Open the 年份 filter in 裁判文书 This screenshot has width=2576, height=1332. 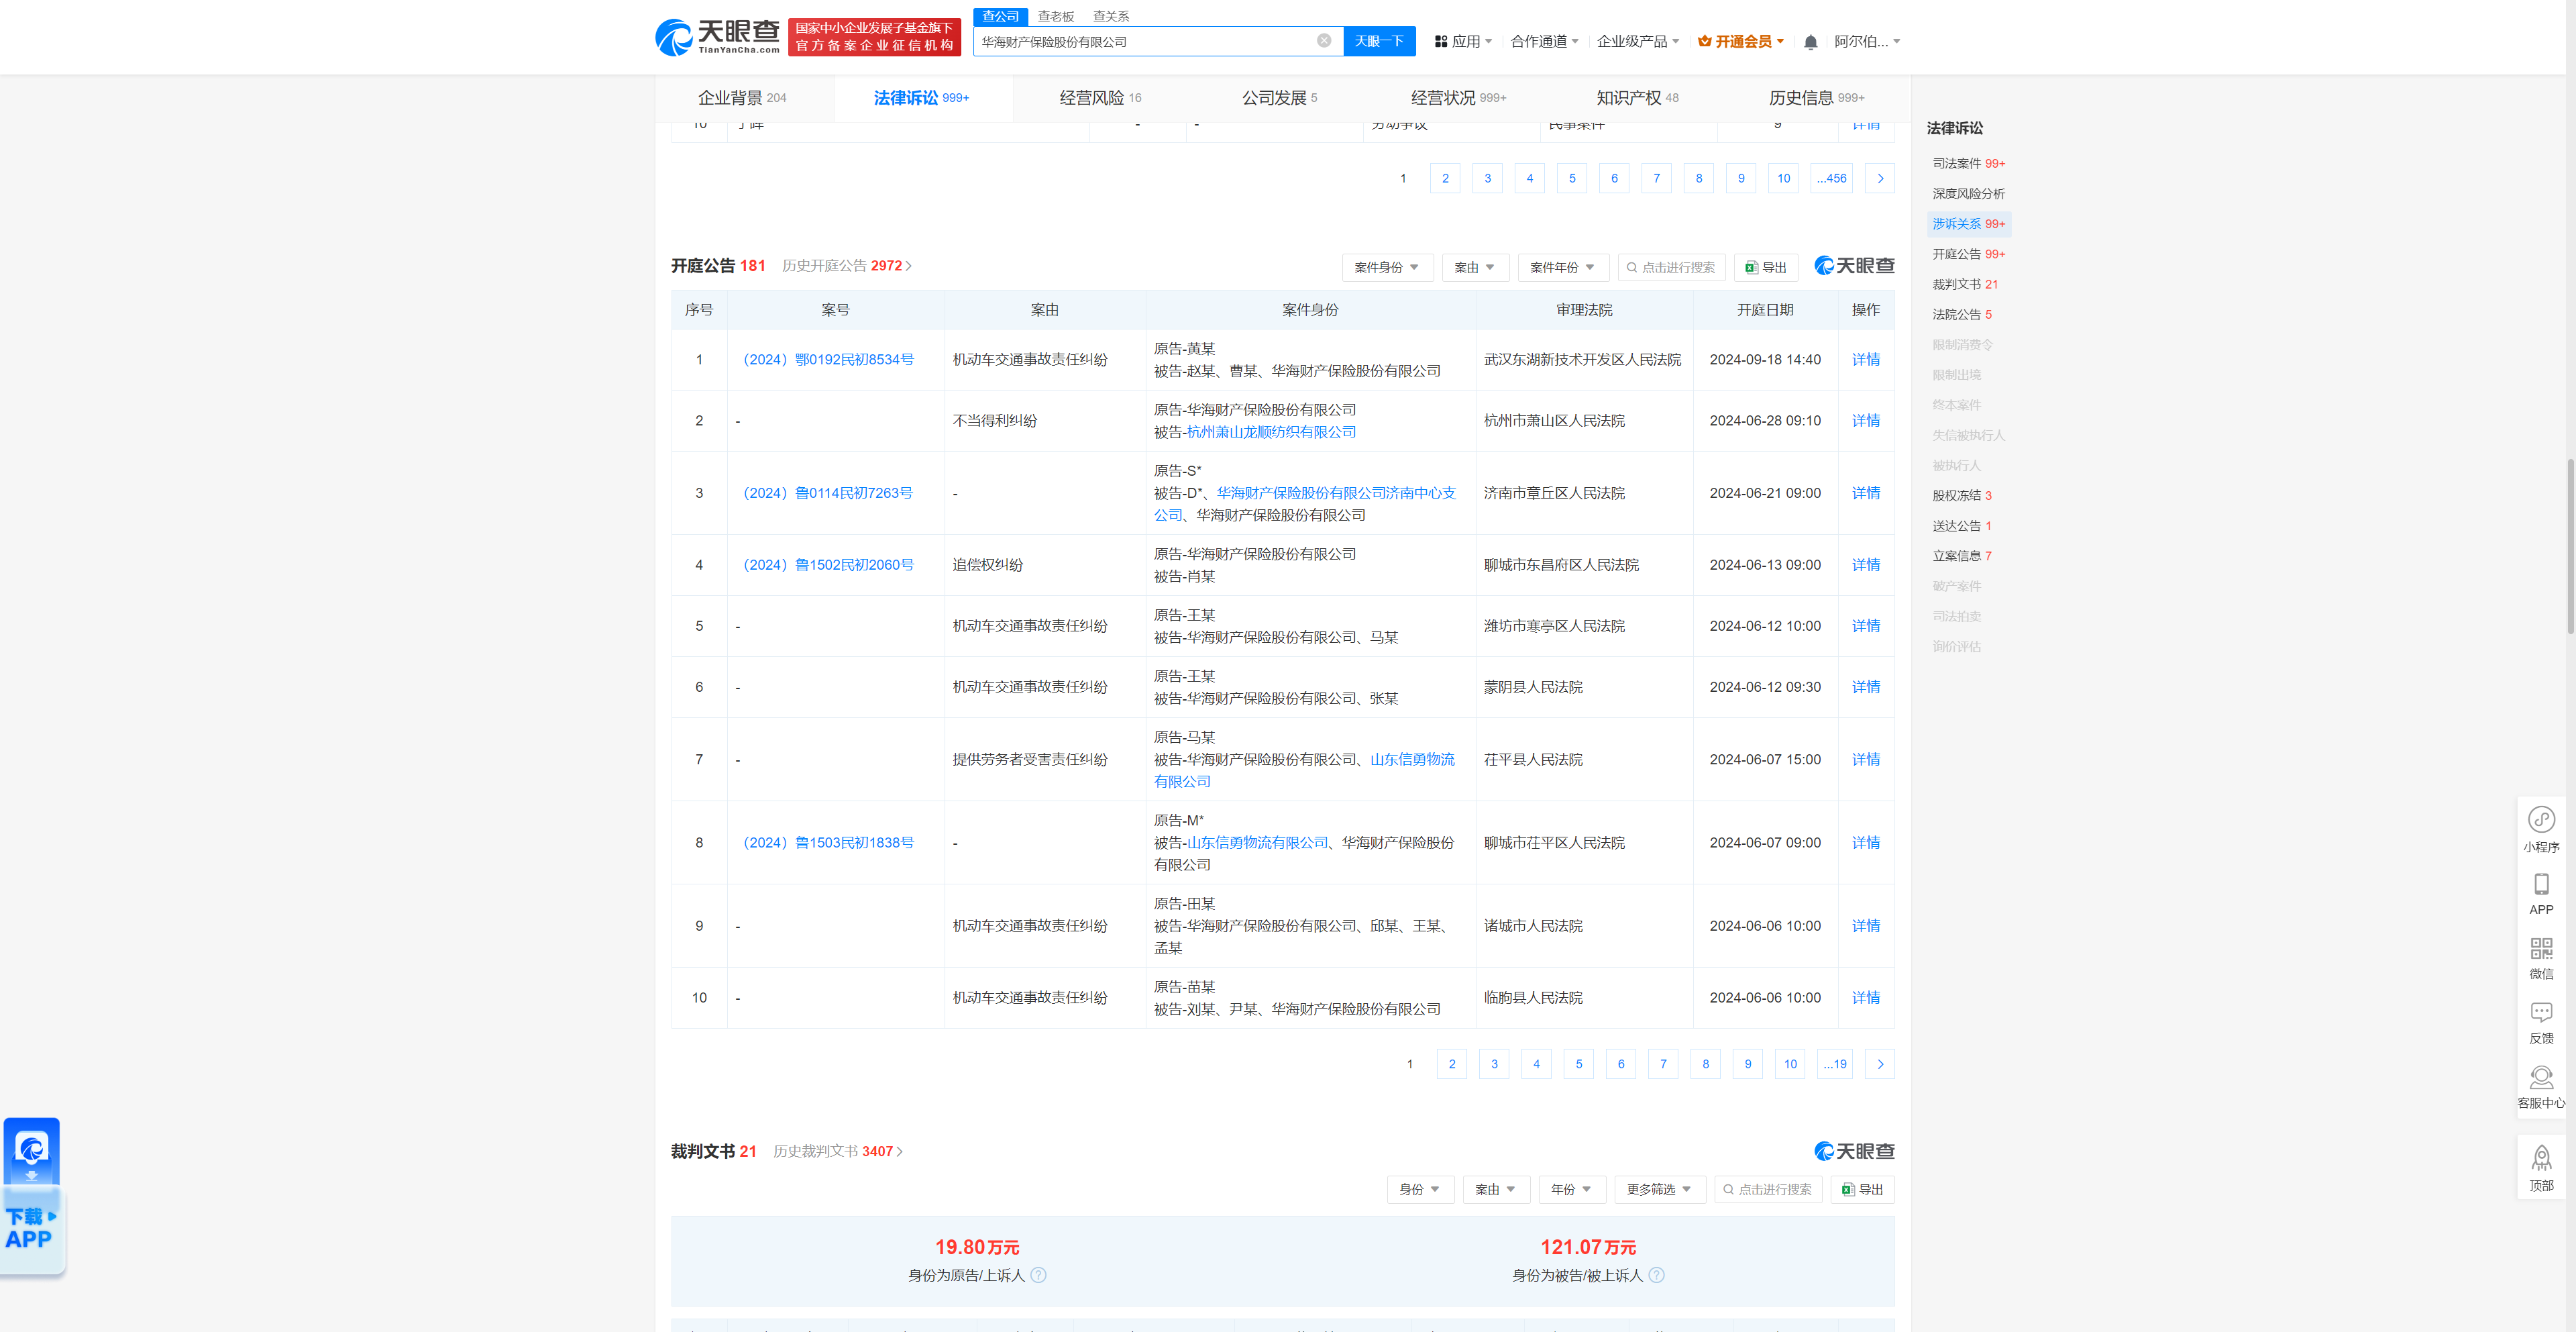click(1571, 1190)
